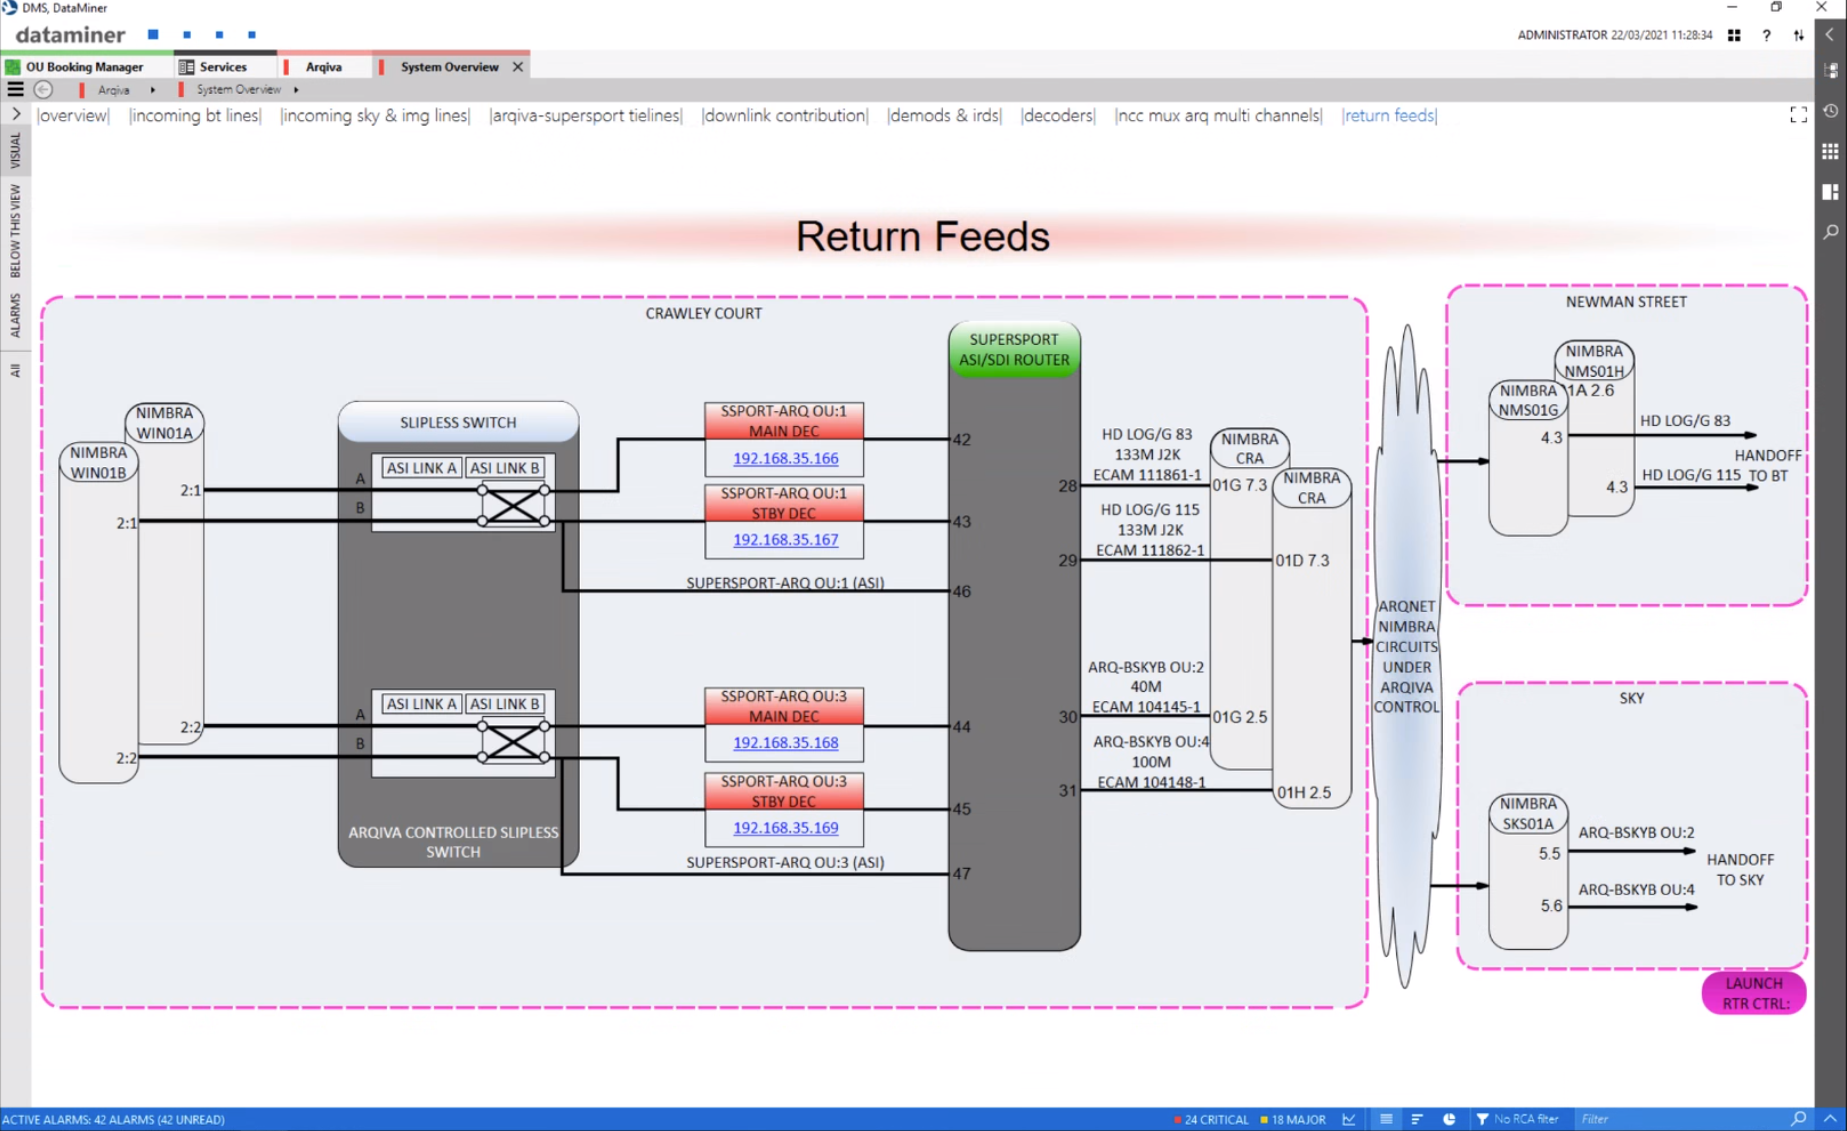Expand the left pane with right chevron
1847x1131 pixels.
(x=16, y=114)
